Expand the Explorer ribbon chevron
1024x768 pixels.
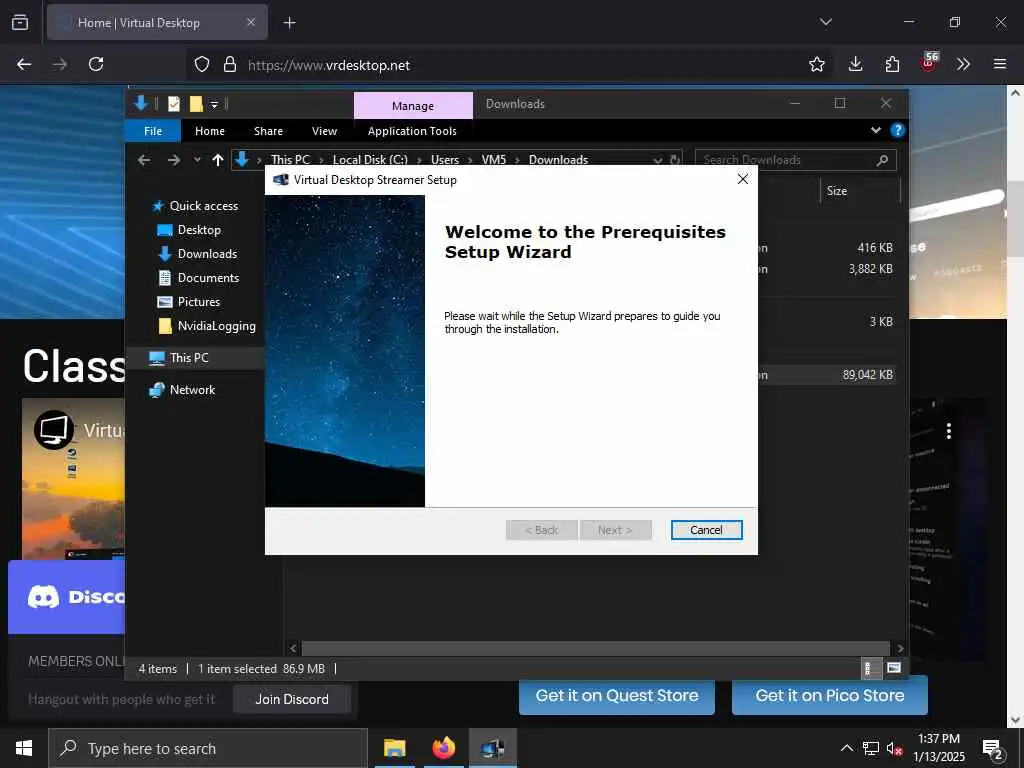coord(876,130)
